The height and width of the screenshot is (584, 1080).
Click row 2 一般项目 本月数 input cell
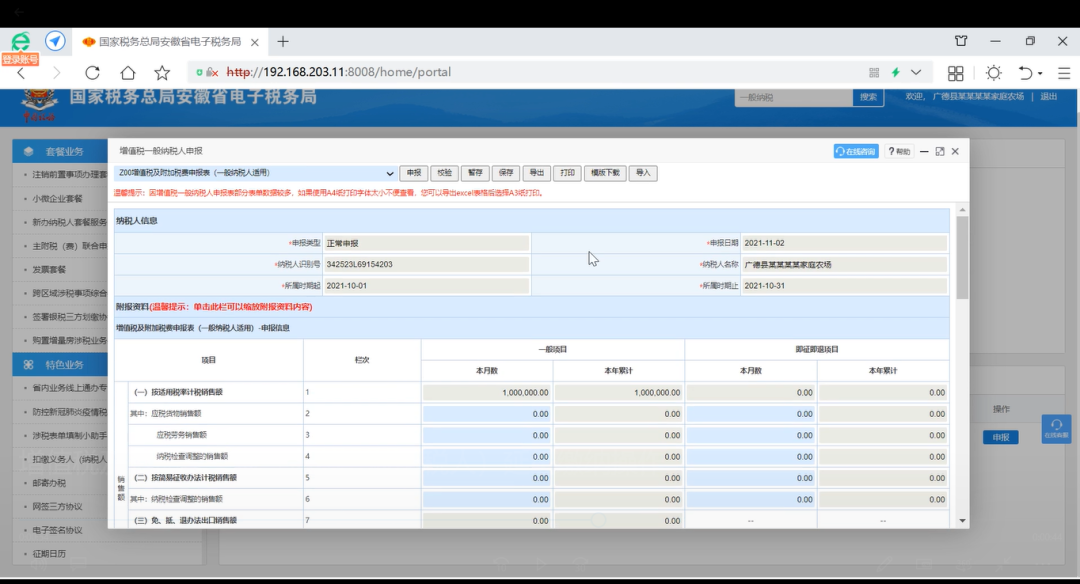(x=487, y=414)
